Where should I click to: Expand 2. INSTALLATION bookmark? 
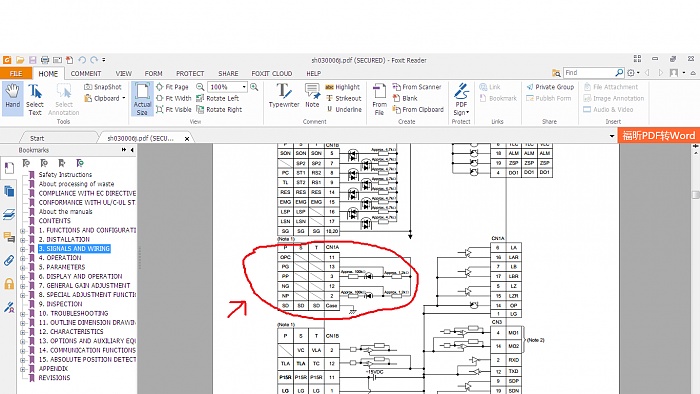[x=23, y=240]
